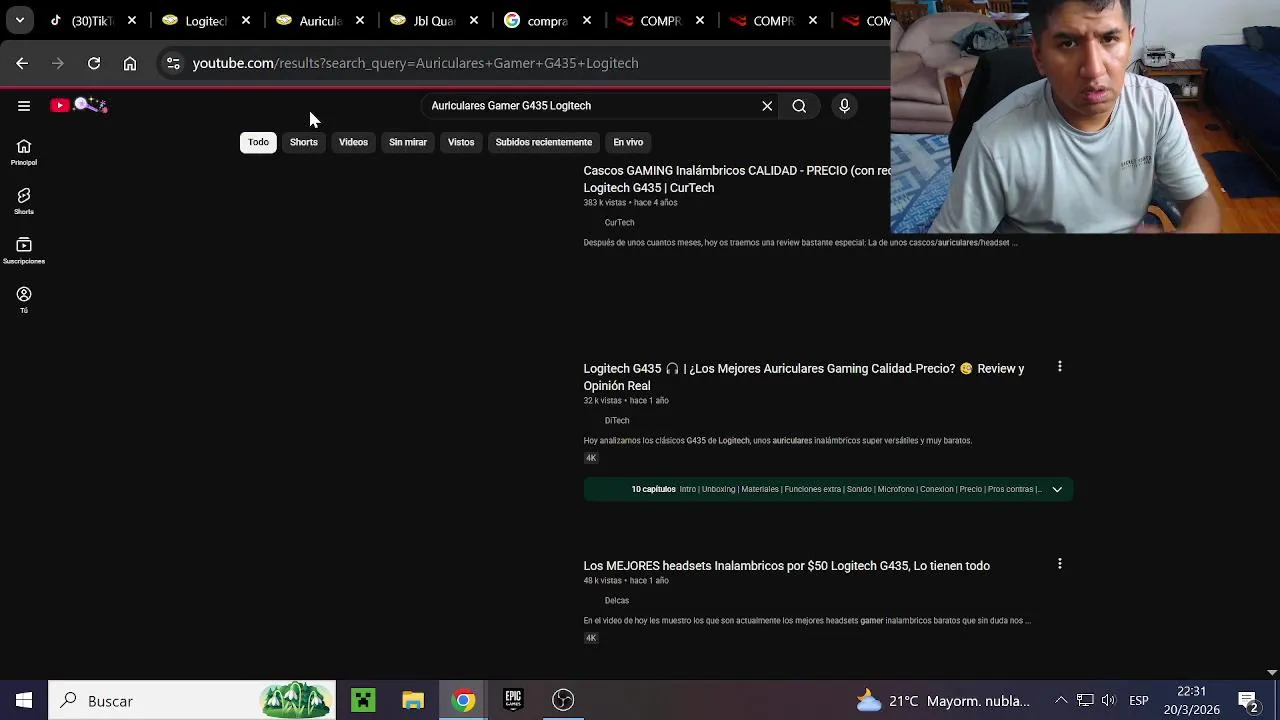The image size is (1280, 720).
Task: Expand the 10 capítulos chevron
Action: [x=1057, y=489]
